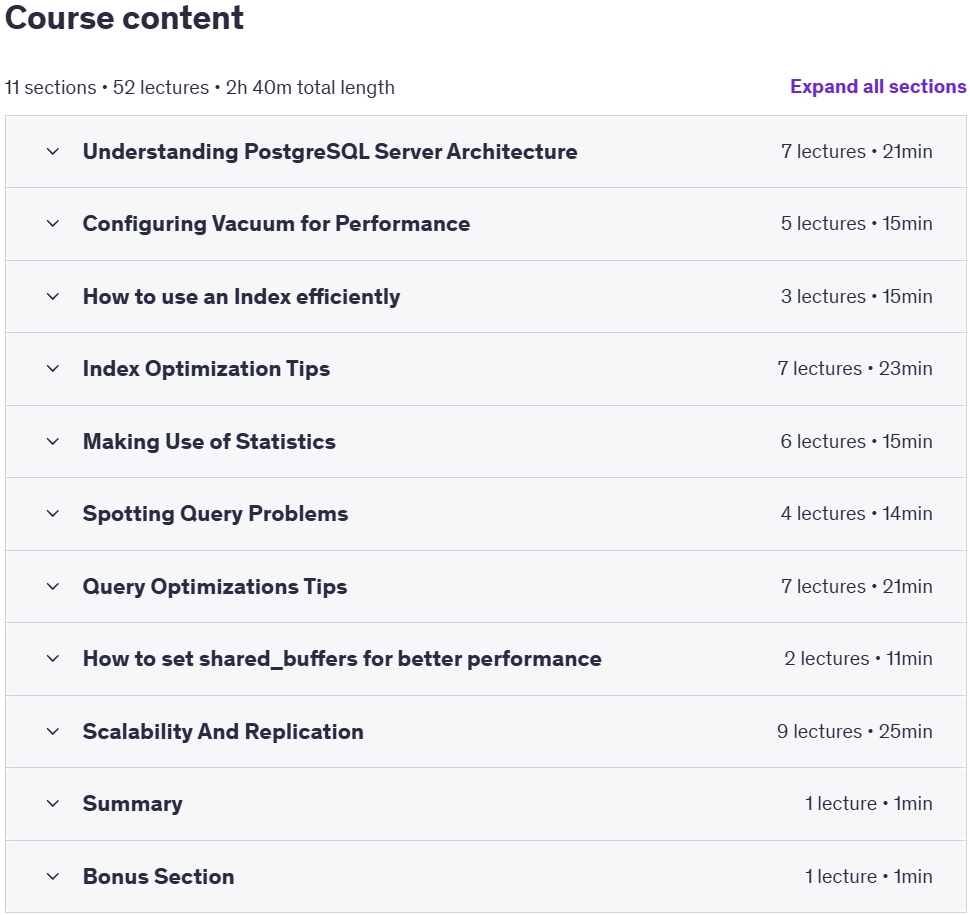
Task: Expand chevron for Spotting Query Problems
Action: [x=53, y=513]
